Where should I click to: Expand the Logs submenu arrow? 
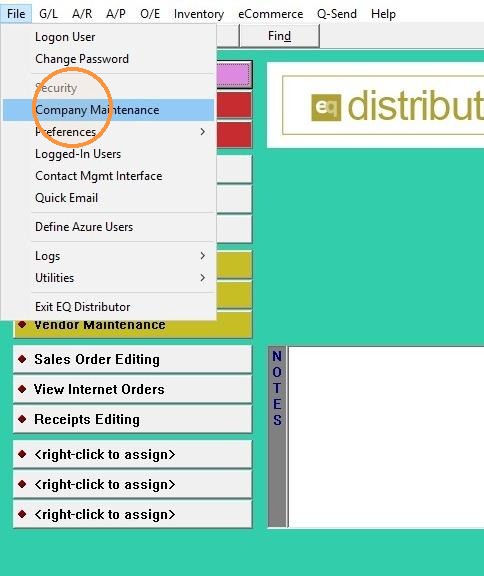[x=203, y=256]
